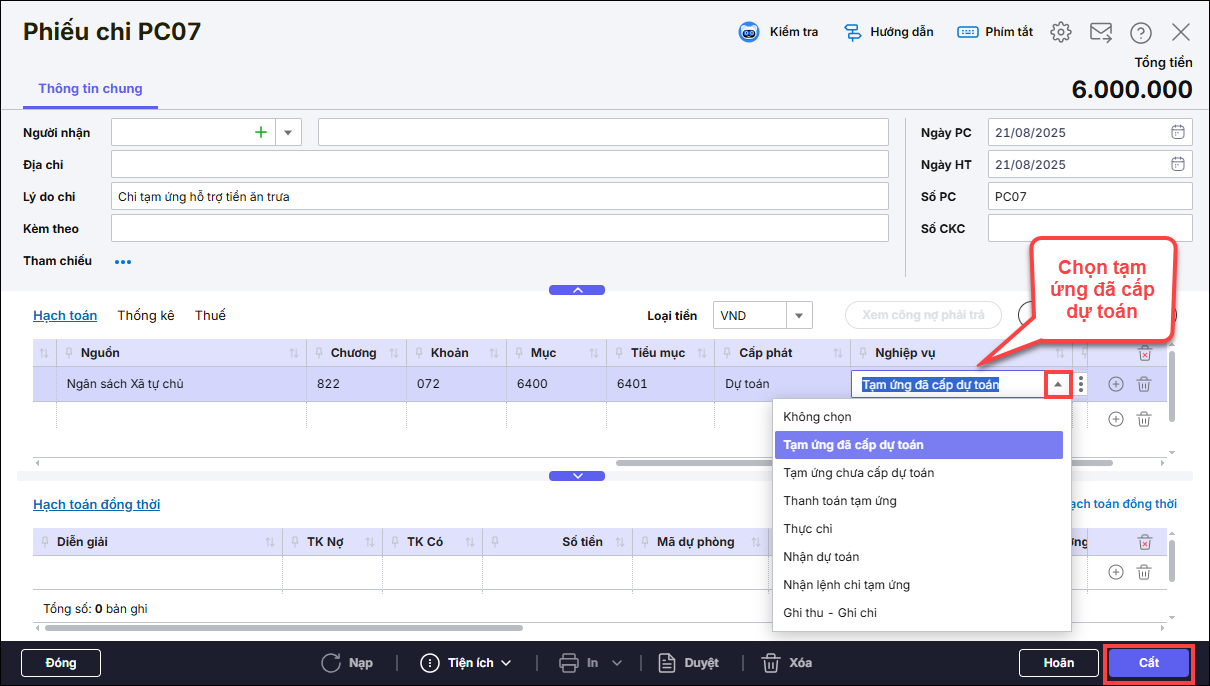The width and height of the screenshot is (1210, 686).
Task: Click the Tham chiếu ellipsis icon
Action: tap(123, 262)
